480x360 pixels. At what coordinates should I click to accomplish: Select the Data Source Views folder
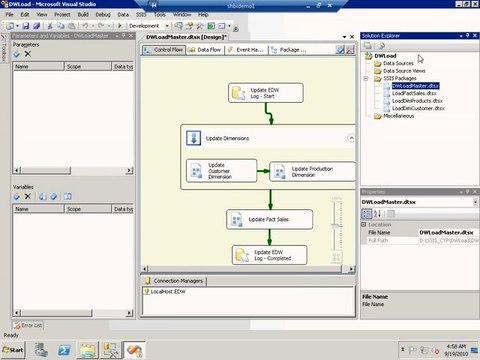coord(404,71)
